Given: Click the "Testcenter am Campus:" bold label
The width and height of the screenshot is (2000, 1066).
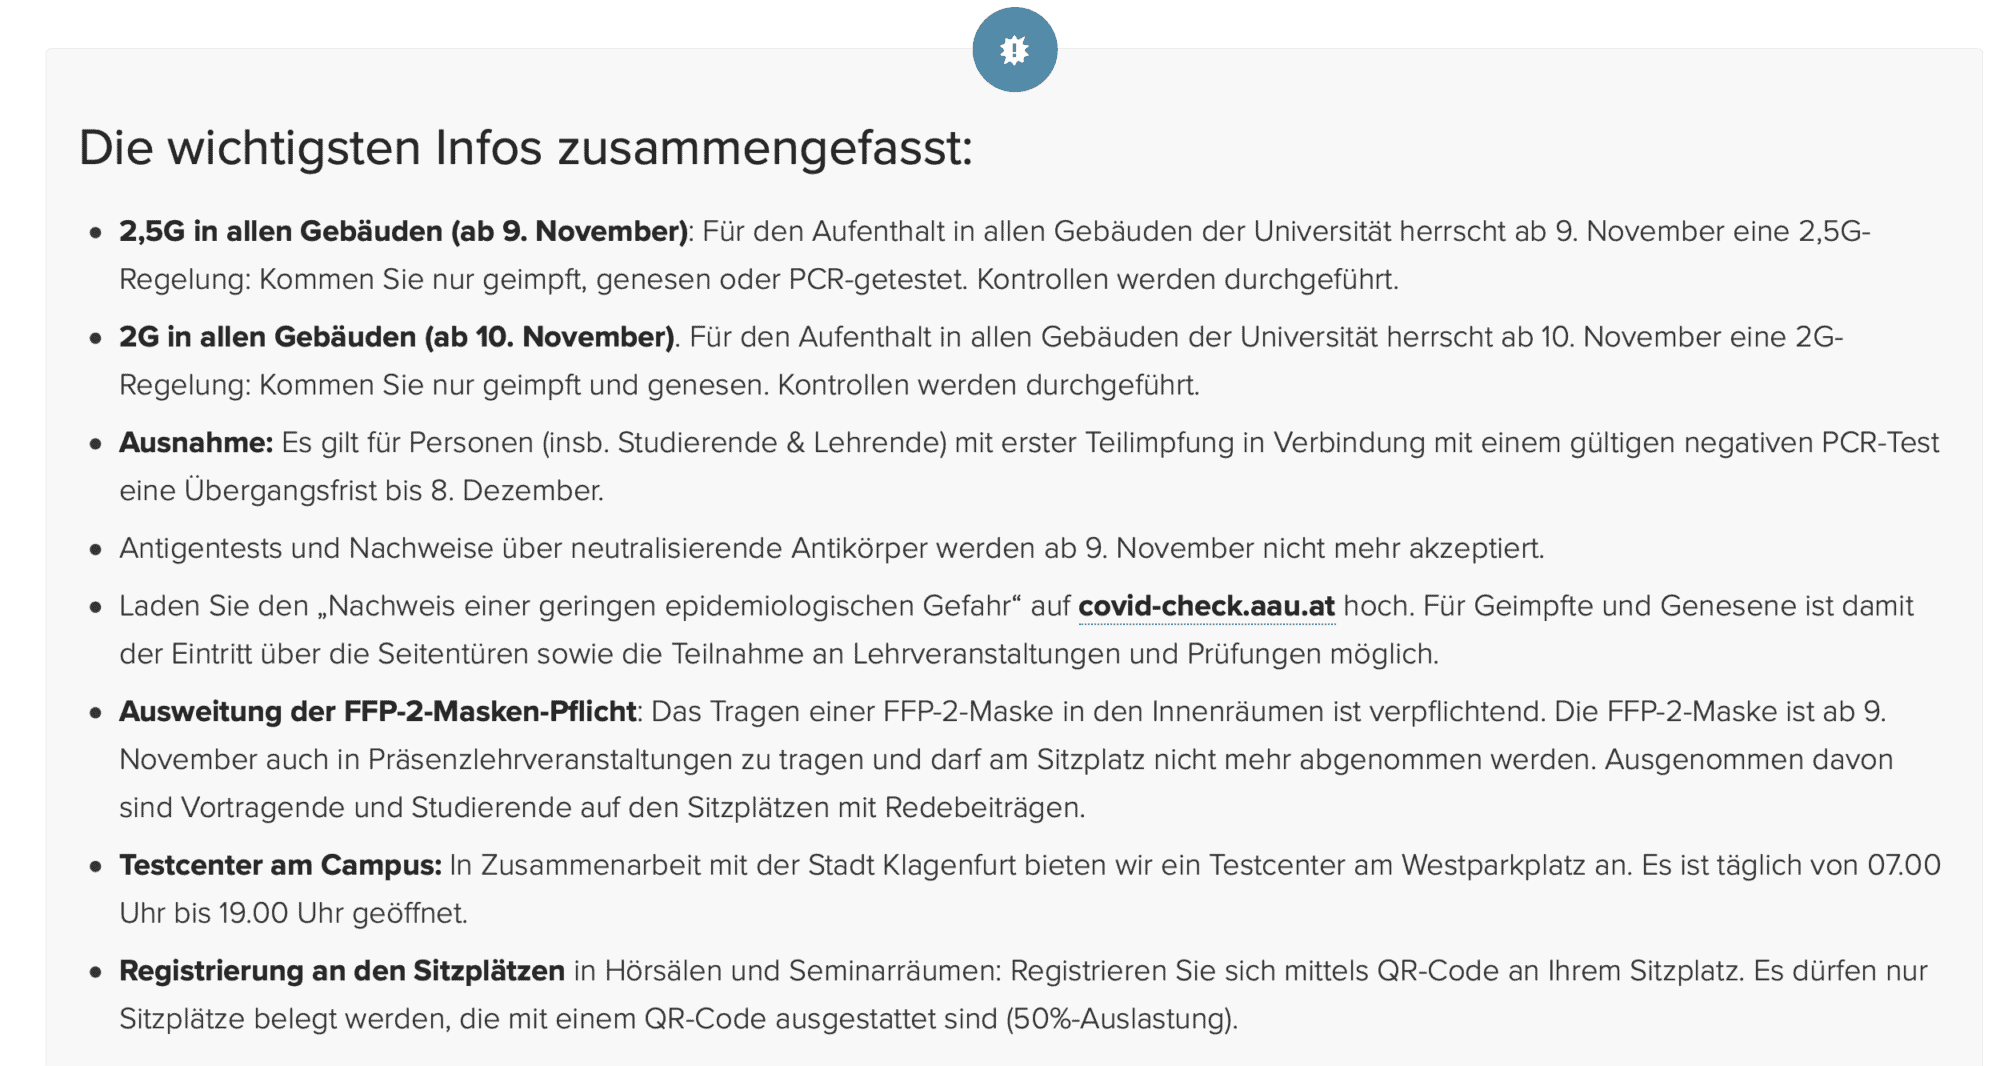Looking at the screenshot, I should click(x=280, y=865).
